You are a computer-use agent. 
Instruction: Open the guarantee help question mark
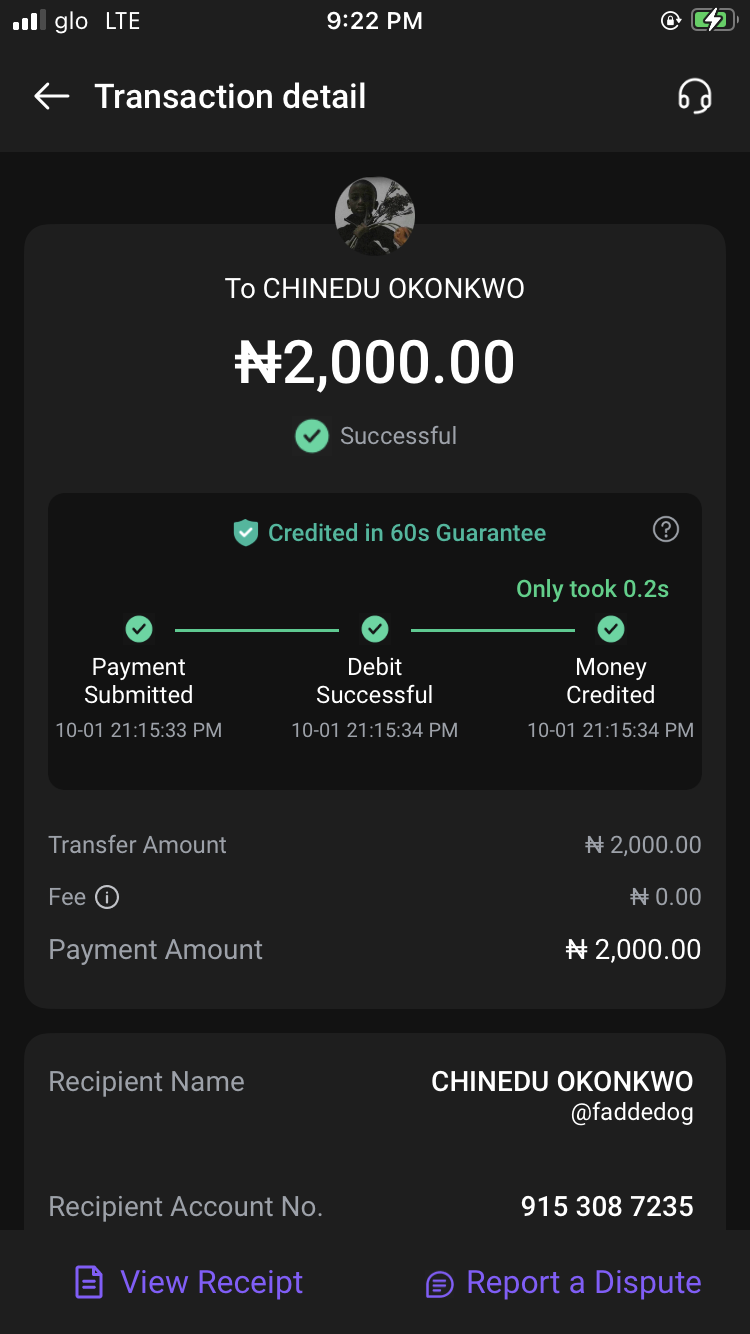click(666, 530)
